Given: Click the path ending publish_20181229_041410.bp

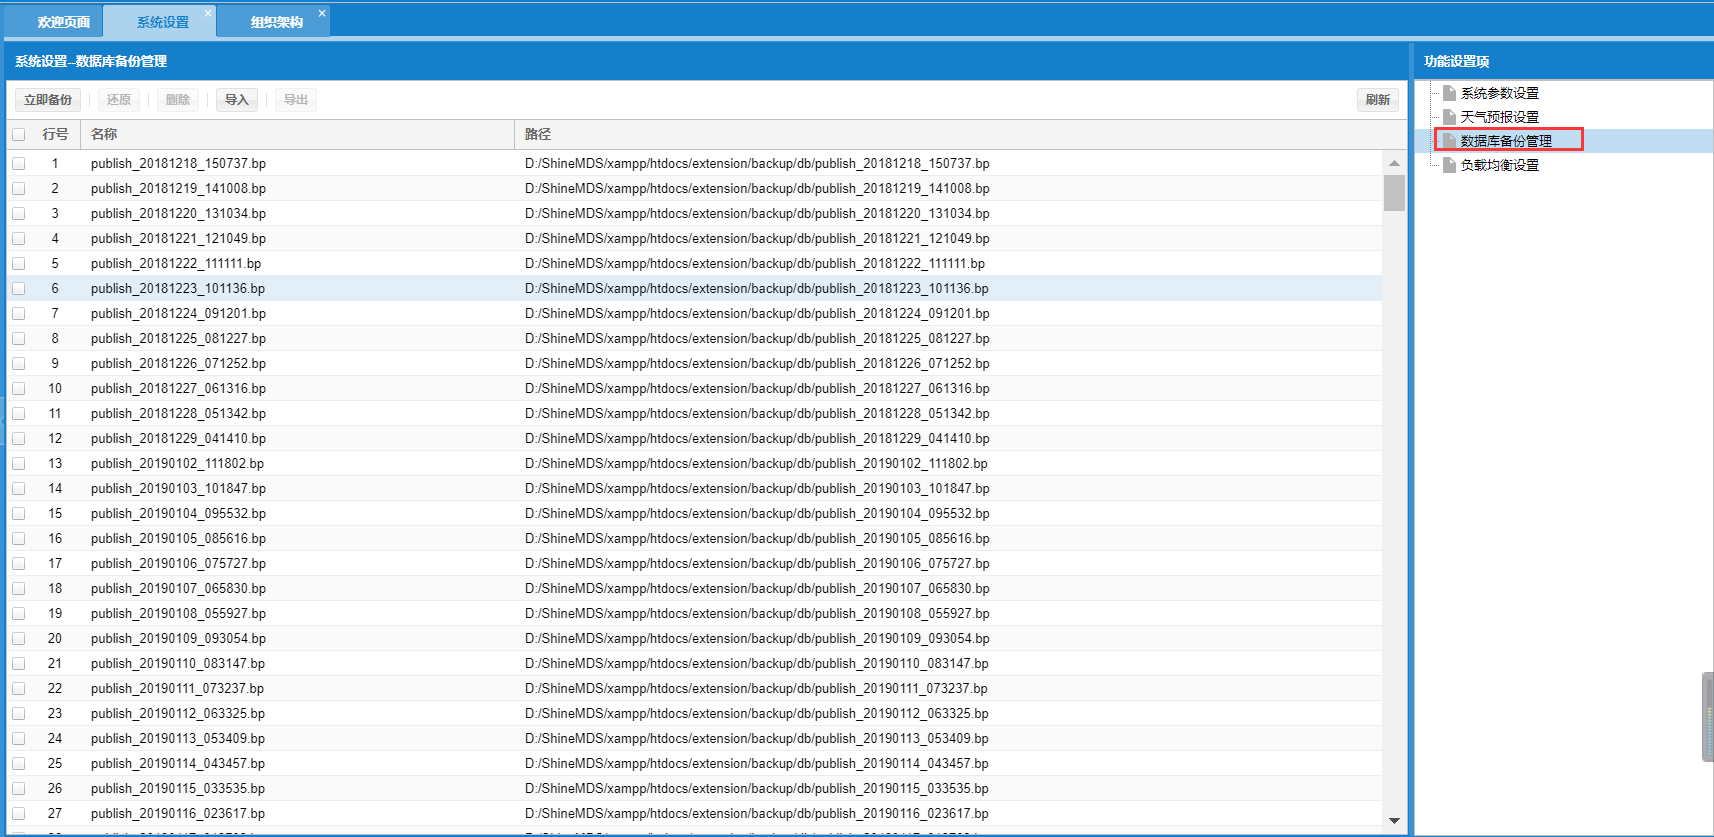Looking at the screenshot, I should pos(757,438).
